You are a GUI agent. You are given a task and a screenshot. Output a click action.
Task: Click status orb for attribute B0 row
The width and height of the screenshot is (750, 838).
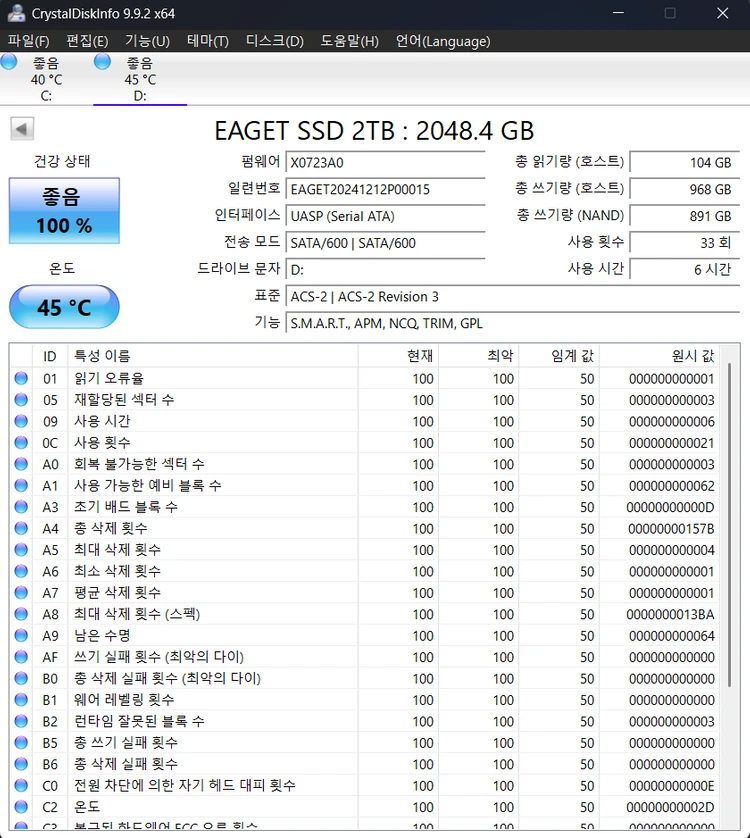pos(21,678)
